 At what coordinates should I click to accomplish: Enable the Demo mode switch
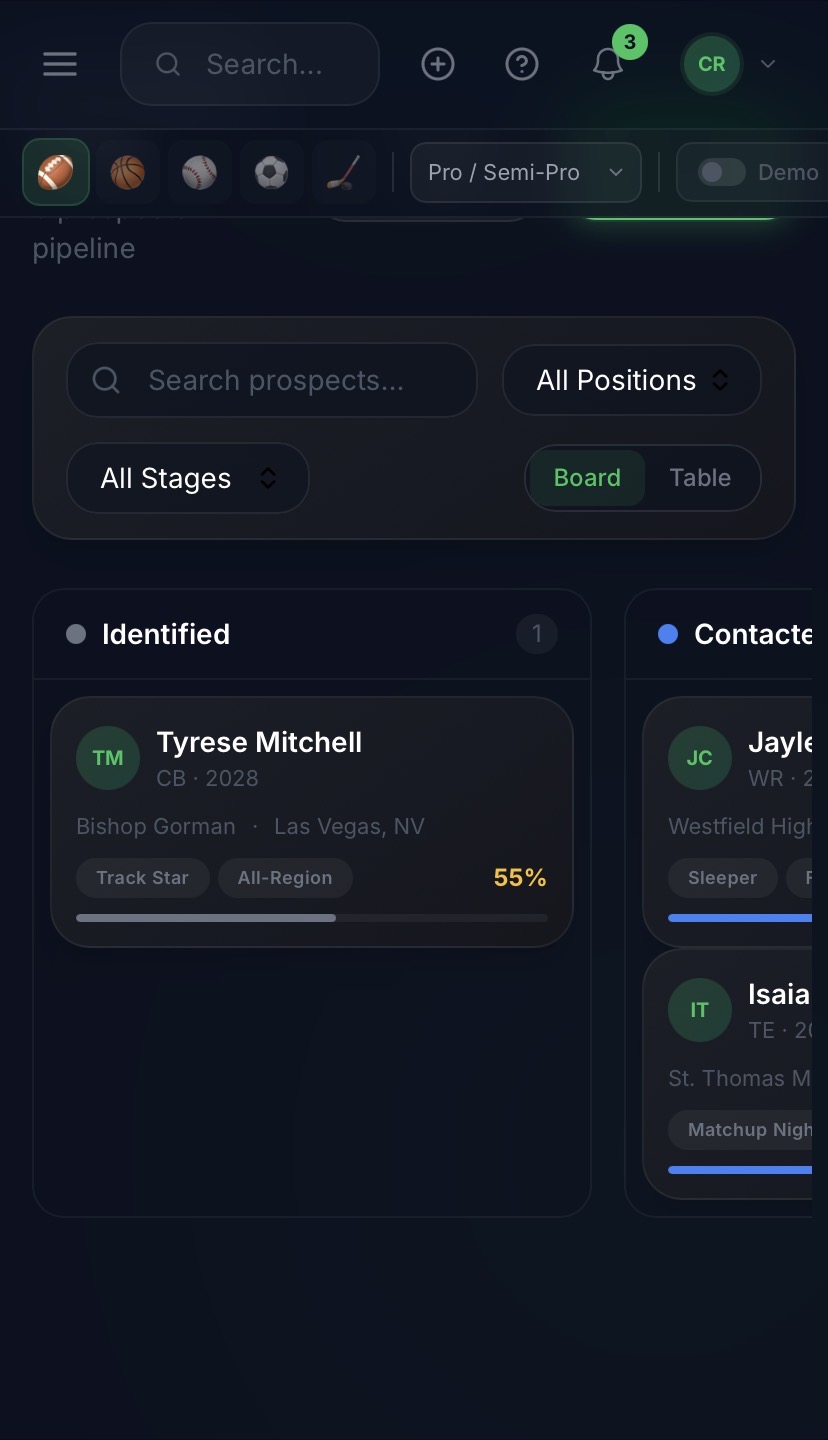[719, 172]
